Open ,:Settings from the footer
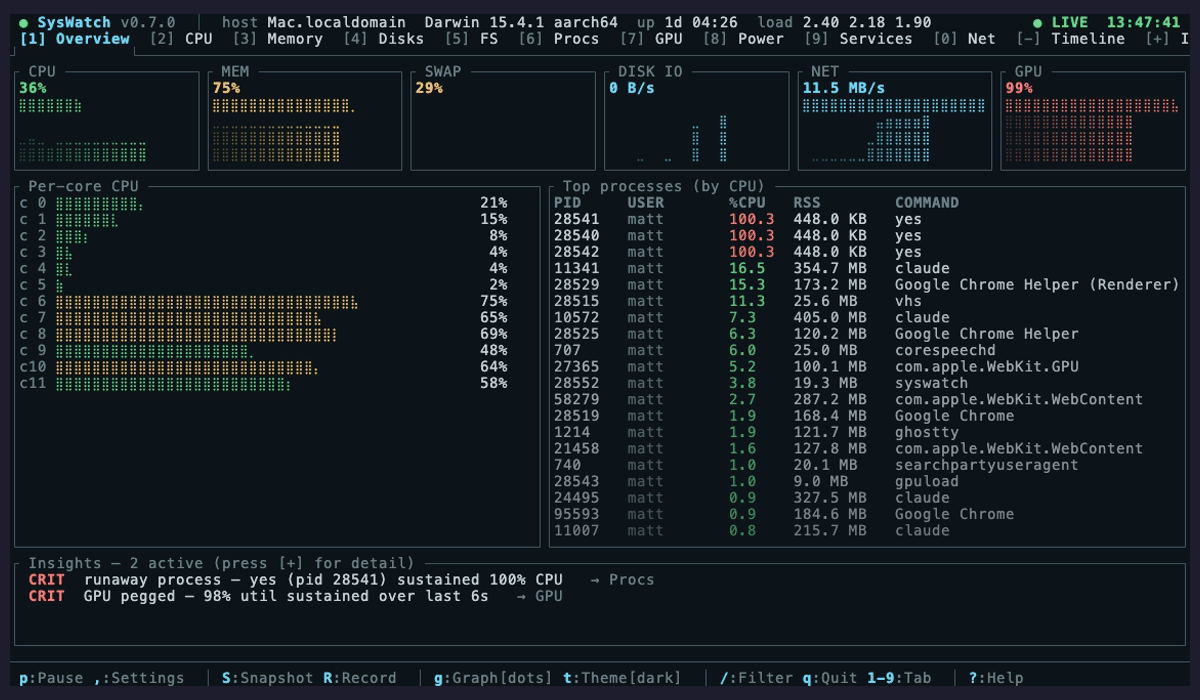This screenshot has width=1200, height=700. [139, 678]
